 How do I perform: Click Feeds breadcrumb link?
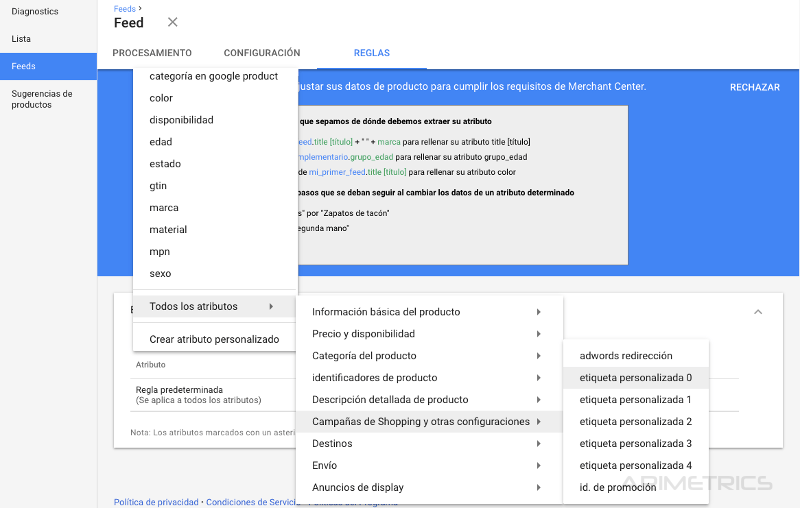(124, 9)
